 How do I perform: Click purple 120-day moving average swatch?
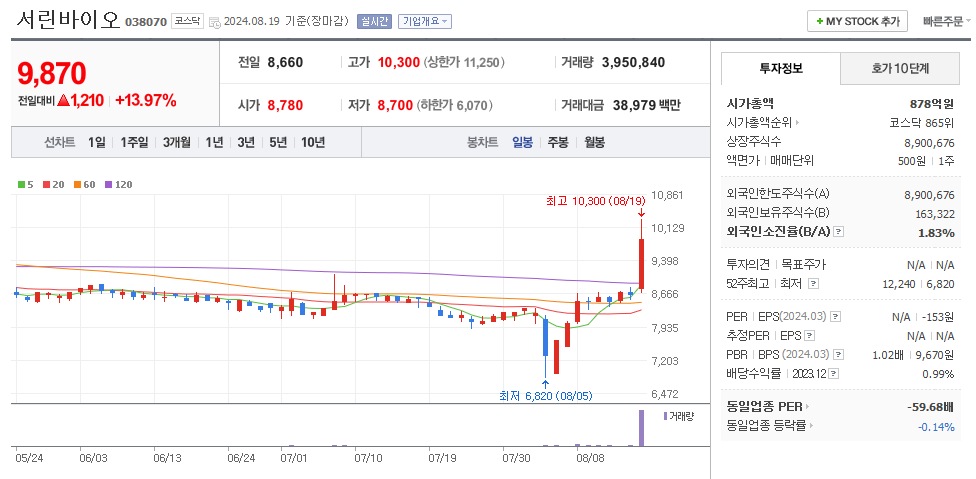tap(108, 184)
